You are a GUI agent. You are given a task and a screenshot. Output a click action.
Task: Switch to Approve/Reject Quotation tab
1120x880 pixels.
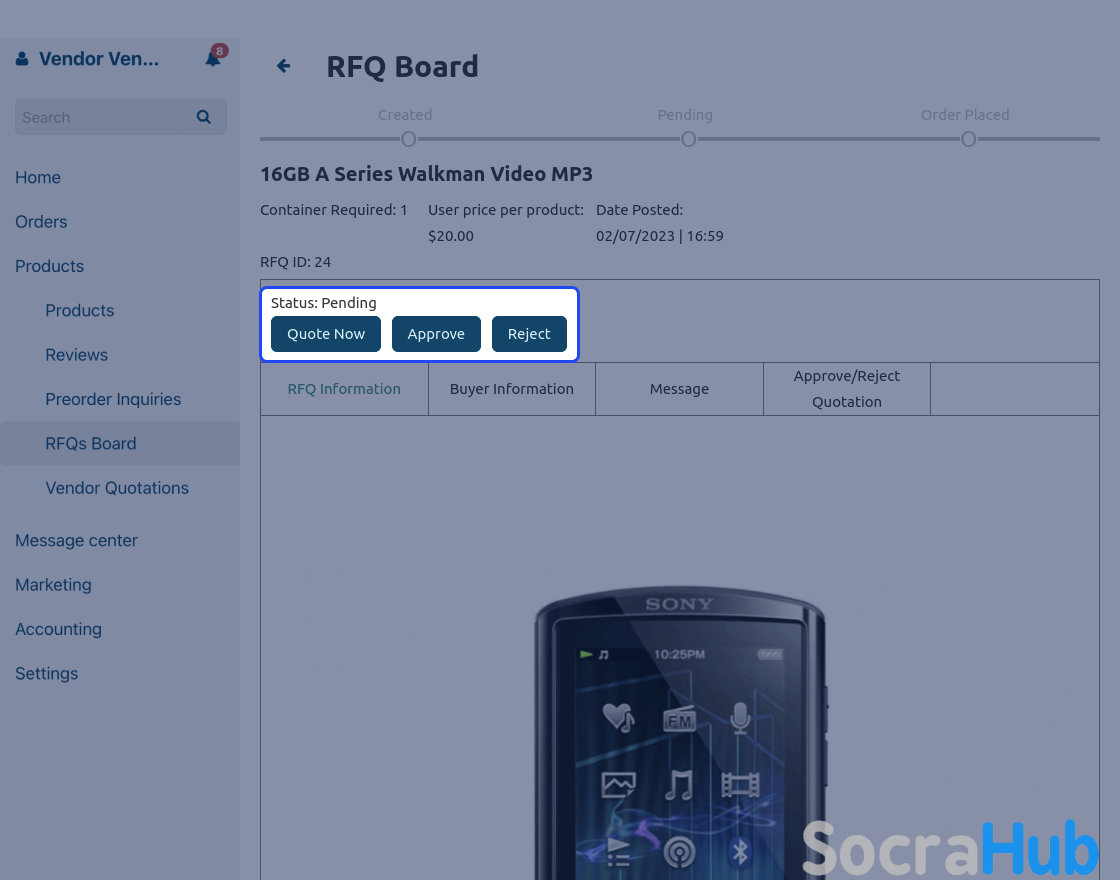click(847, 389)
